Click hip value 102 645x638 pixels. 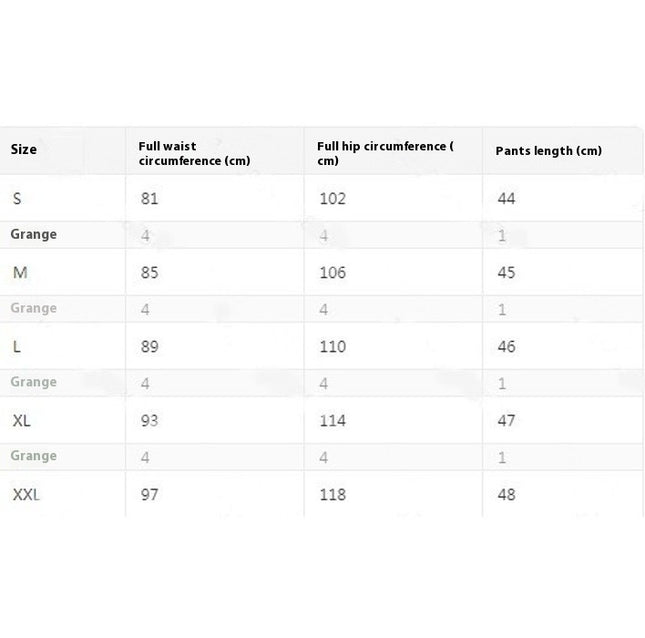pyautogui.click(x=332, y=199)
